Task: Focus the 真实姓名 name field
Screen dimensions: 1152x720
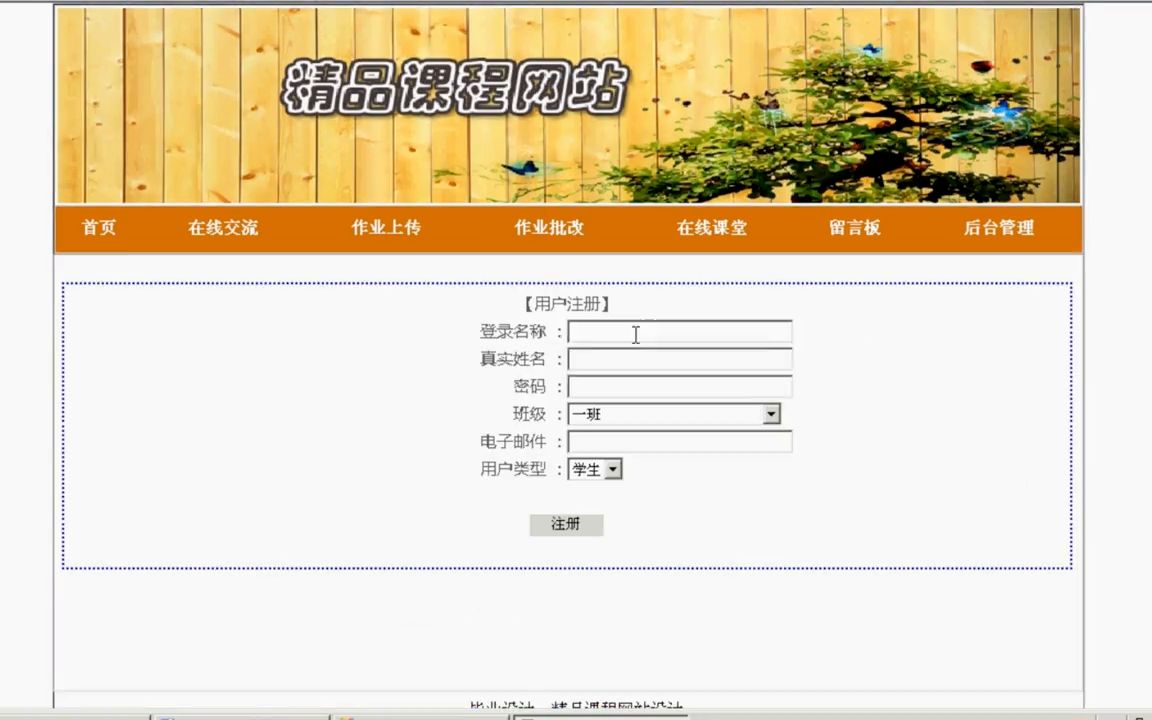Action: (x=679, y=359)
